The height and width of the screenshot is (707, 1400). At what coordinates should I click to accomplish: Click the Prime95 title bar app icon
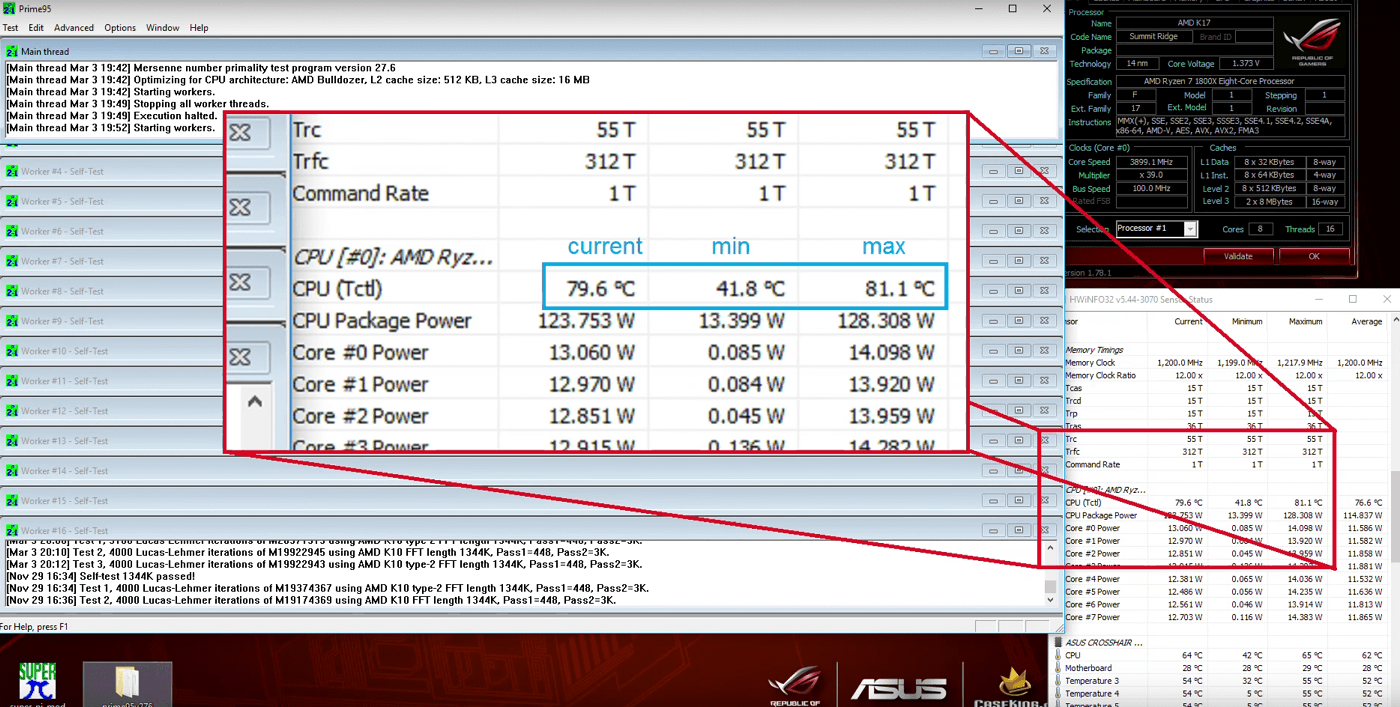[x=10, y=9]
